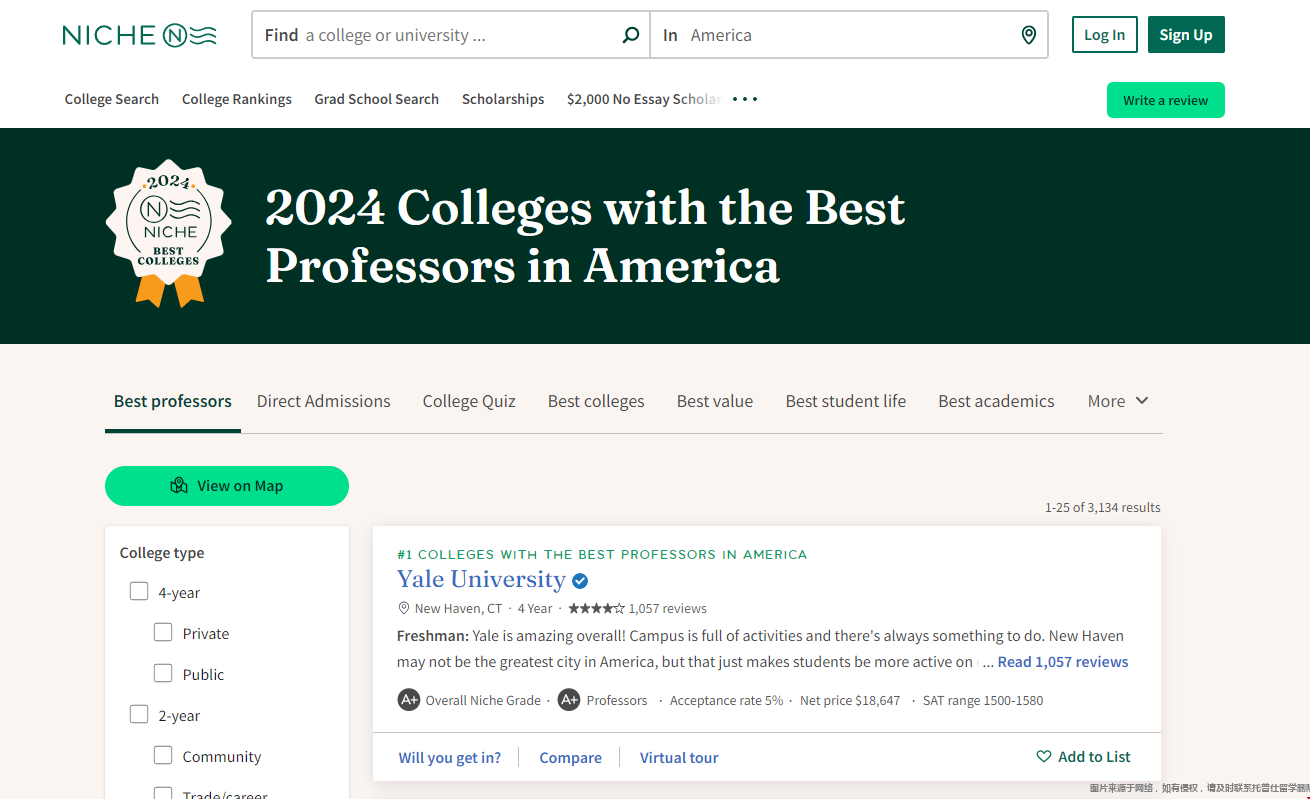Image resolution: width=1310 pixels, height=799 pixels.
Task: Open the College Quiz tab
Action: [469, 401]
